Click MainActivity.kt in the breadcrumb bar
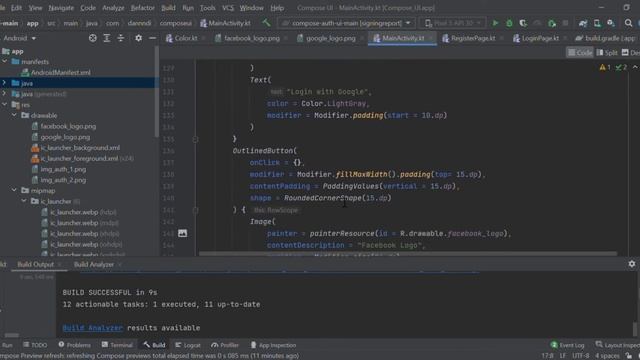Image resolution: width=640 pixels, height=360 pixels. pyautogui.click(x=225, y=23)
